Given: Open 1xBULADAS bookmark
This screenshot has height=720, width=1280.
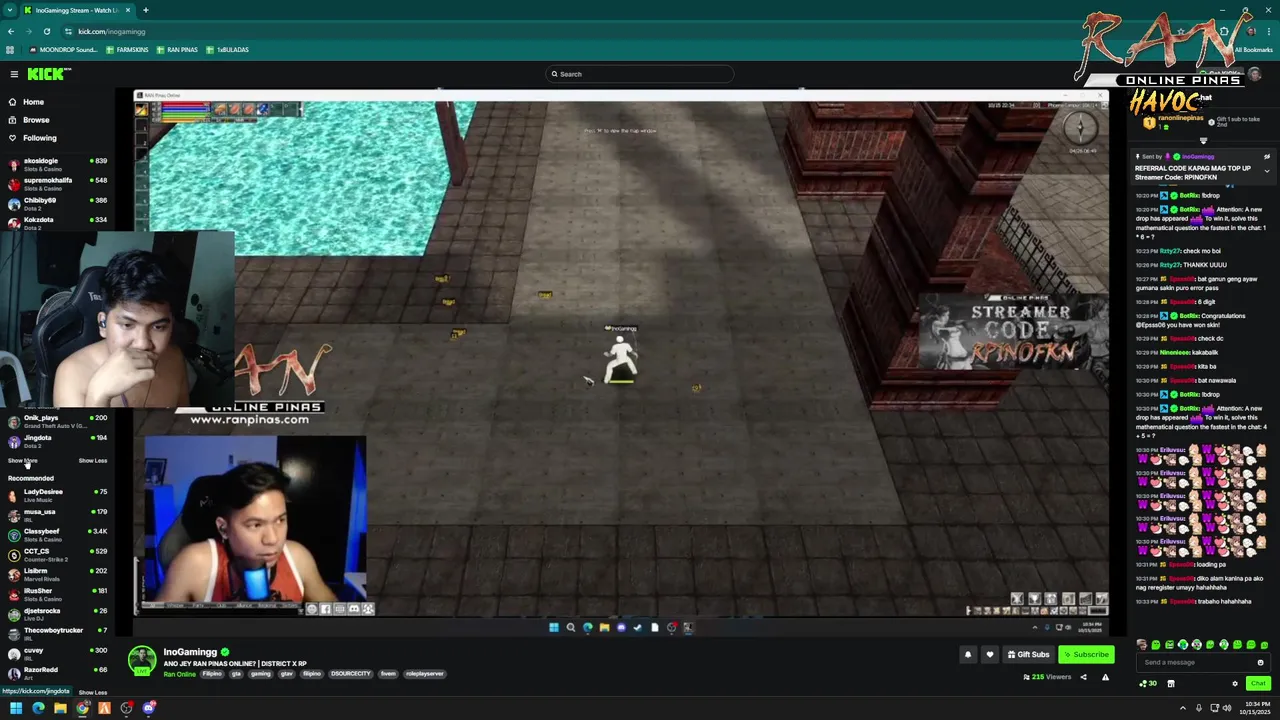Looking at the screenshot, I should [227, 50].
